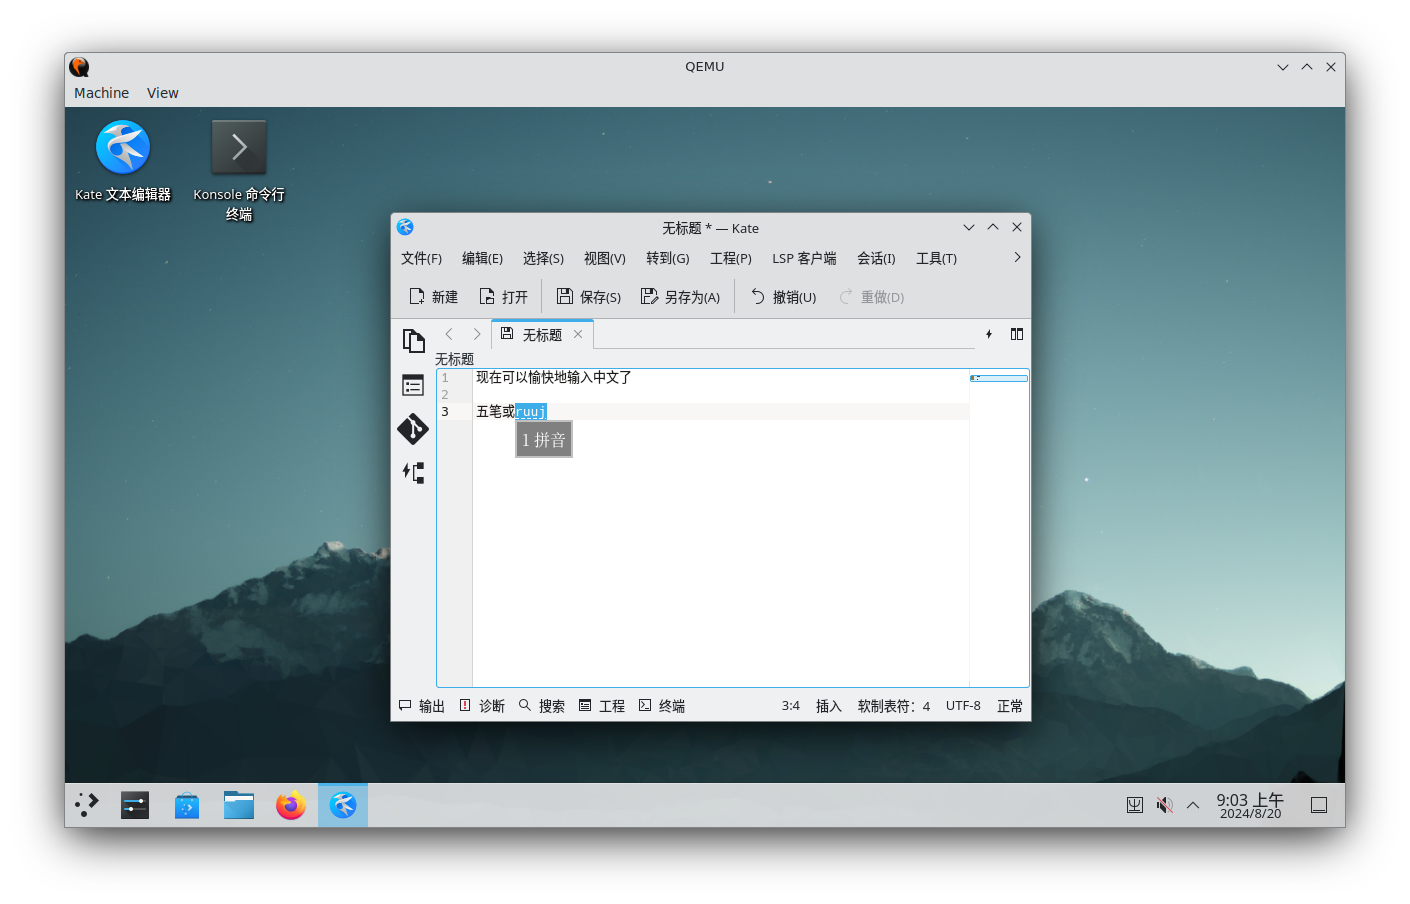Viewport: 1410px width, 904px height.
Task: Undo the last edit via 撤销 icon
Action: click(783, 296)
